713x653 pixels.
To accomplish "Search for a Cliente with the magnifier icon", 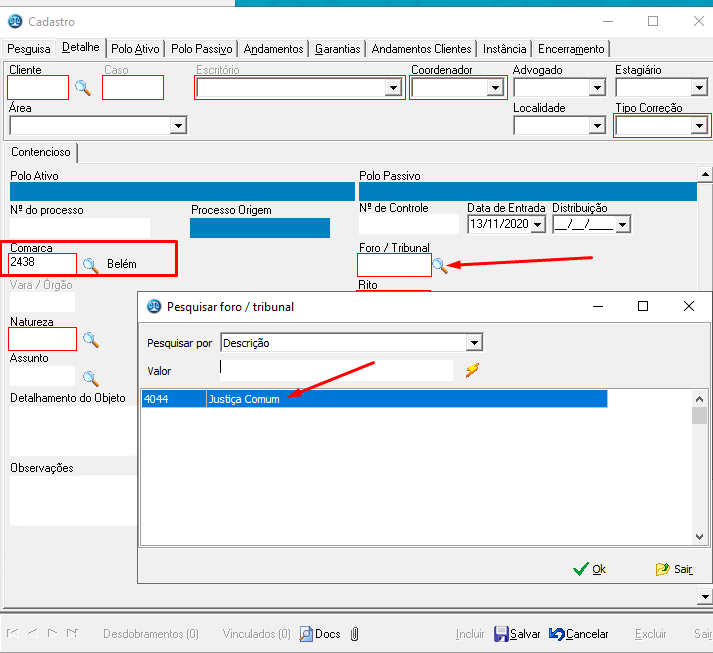I will pos(83,87).
